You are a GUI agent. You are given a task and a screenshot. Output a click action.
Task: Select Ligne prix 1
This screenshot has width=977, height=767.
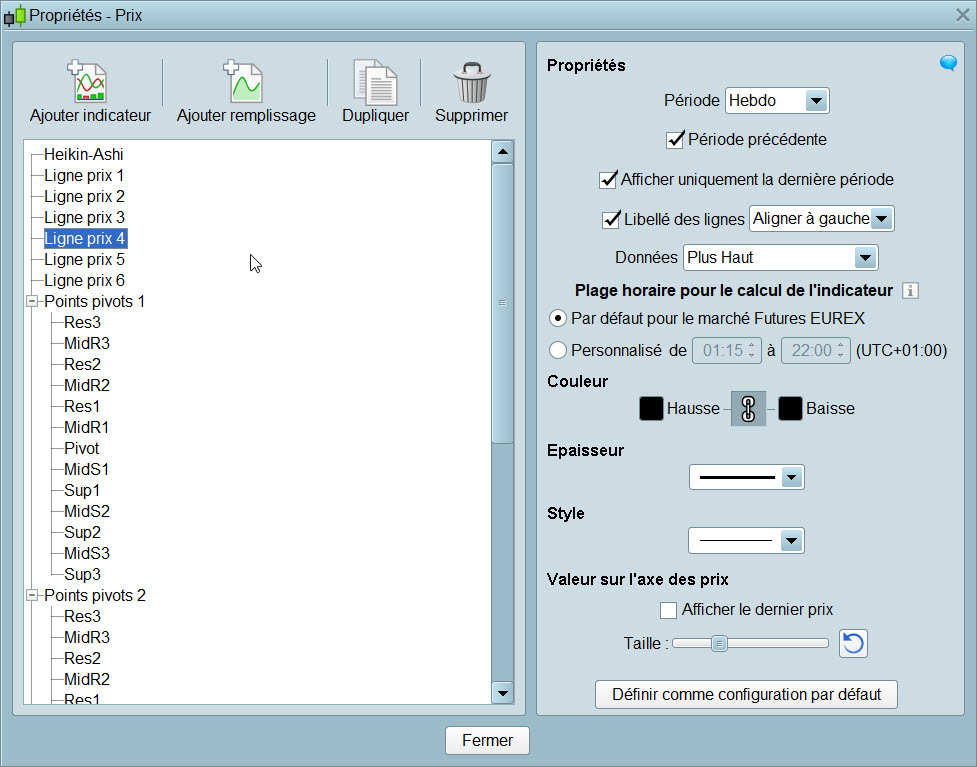click(x=84, y=176)
